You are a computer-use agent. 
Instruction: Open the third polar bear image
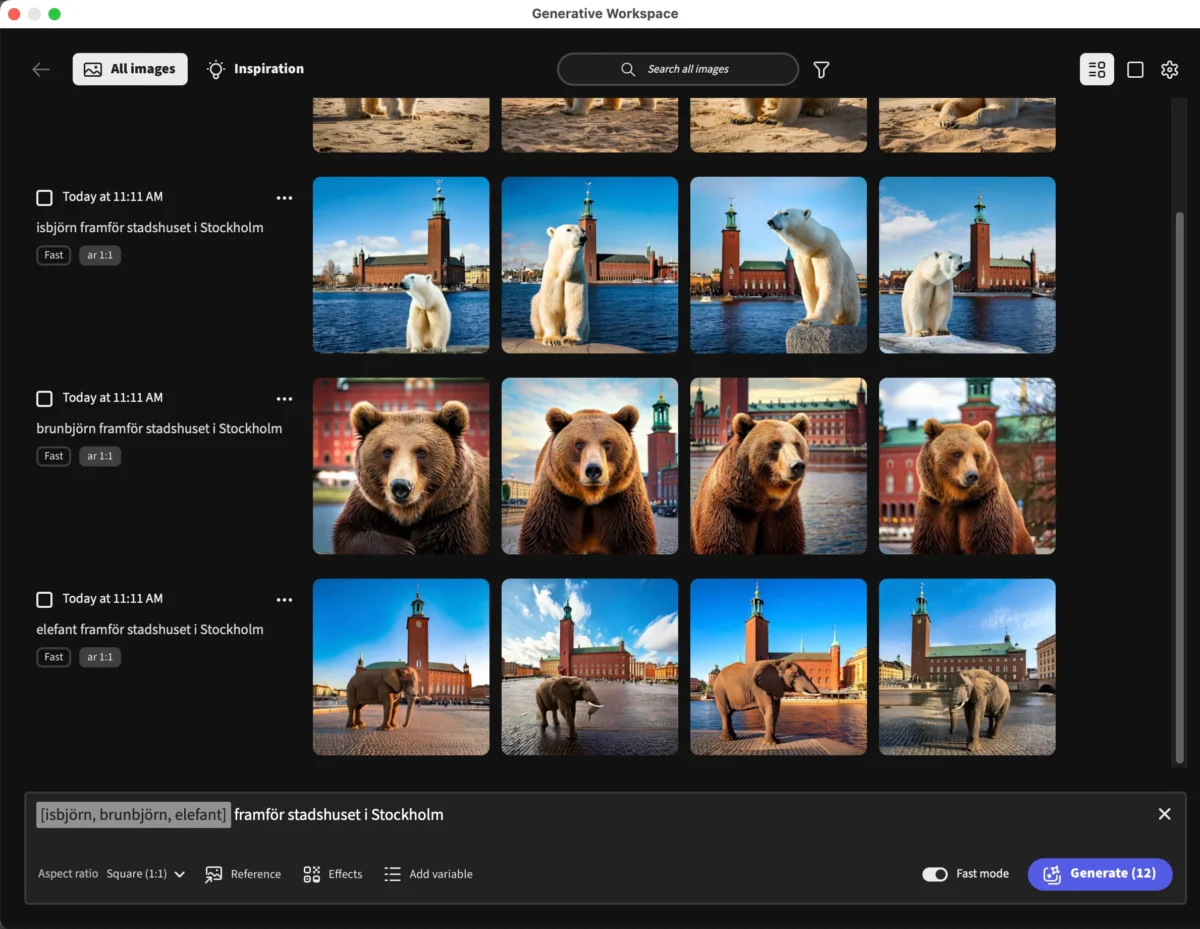coord(778,265)
